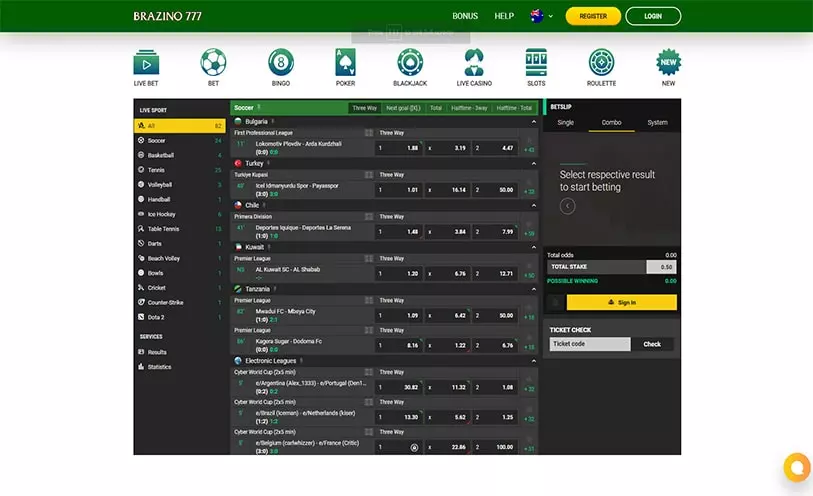Open Statistics under Services
This screenshot has width=813, height=496.
point(179,367)
